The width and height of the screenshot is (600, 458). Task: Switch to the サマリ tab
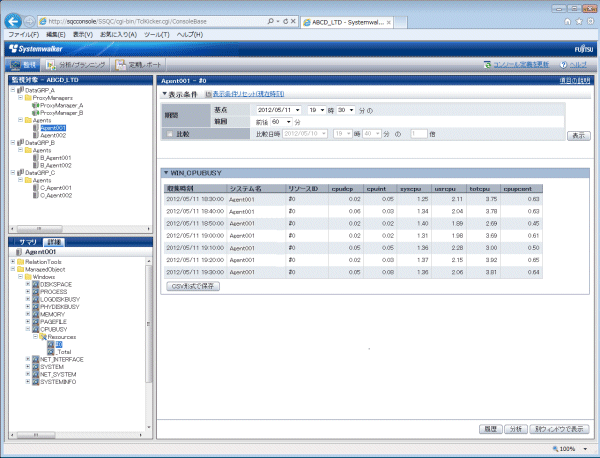[26, 242]
